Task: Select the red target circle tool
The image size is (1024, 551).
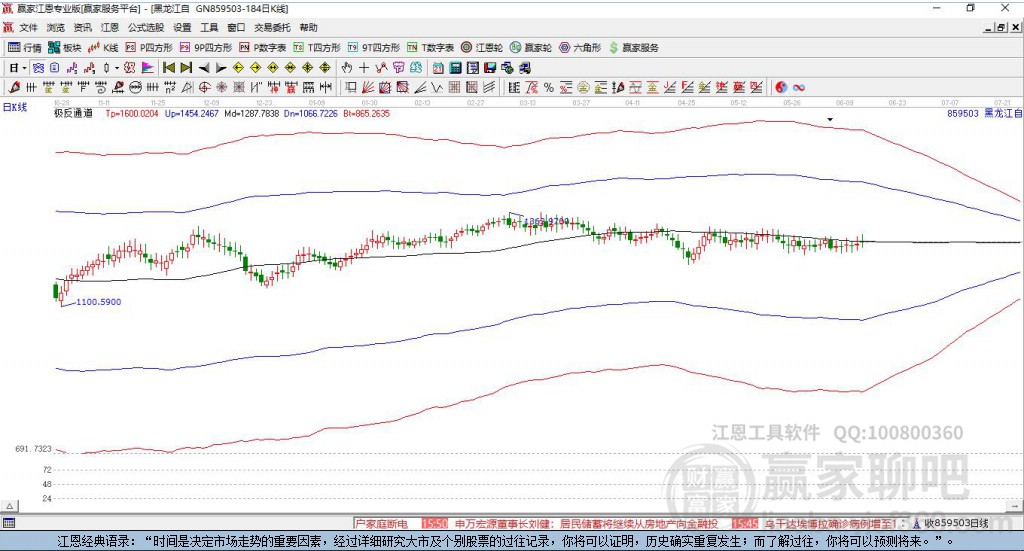Action: click(204, 87)
